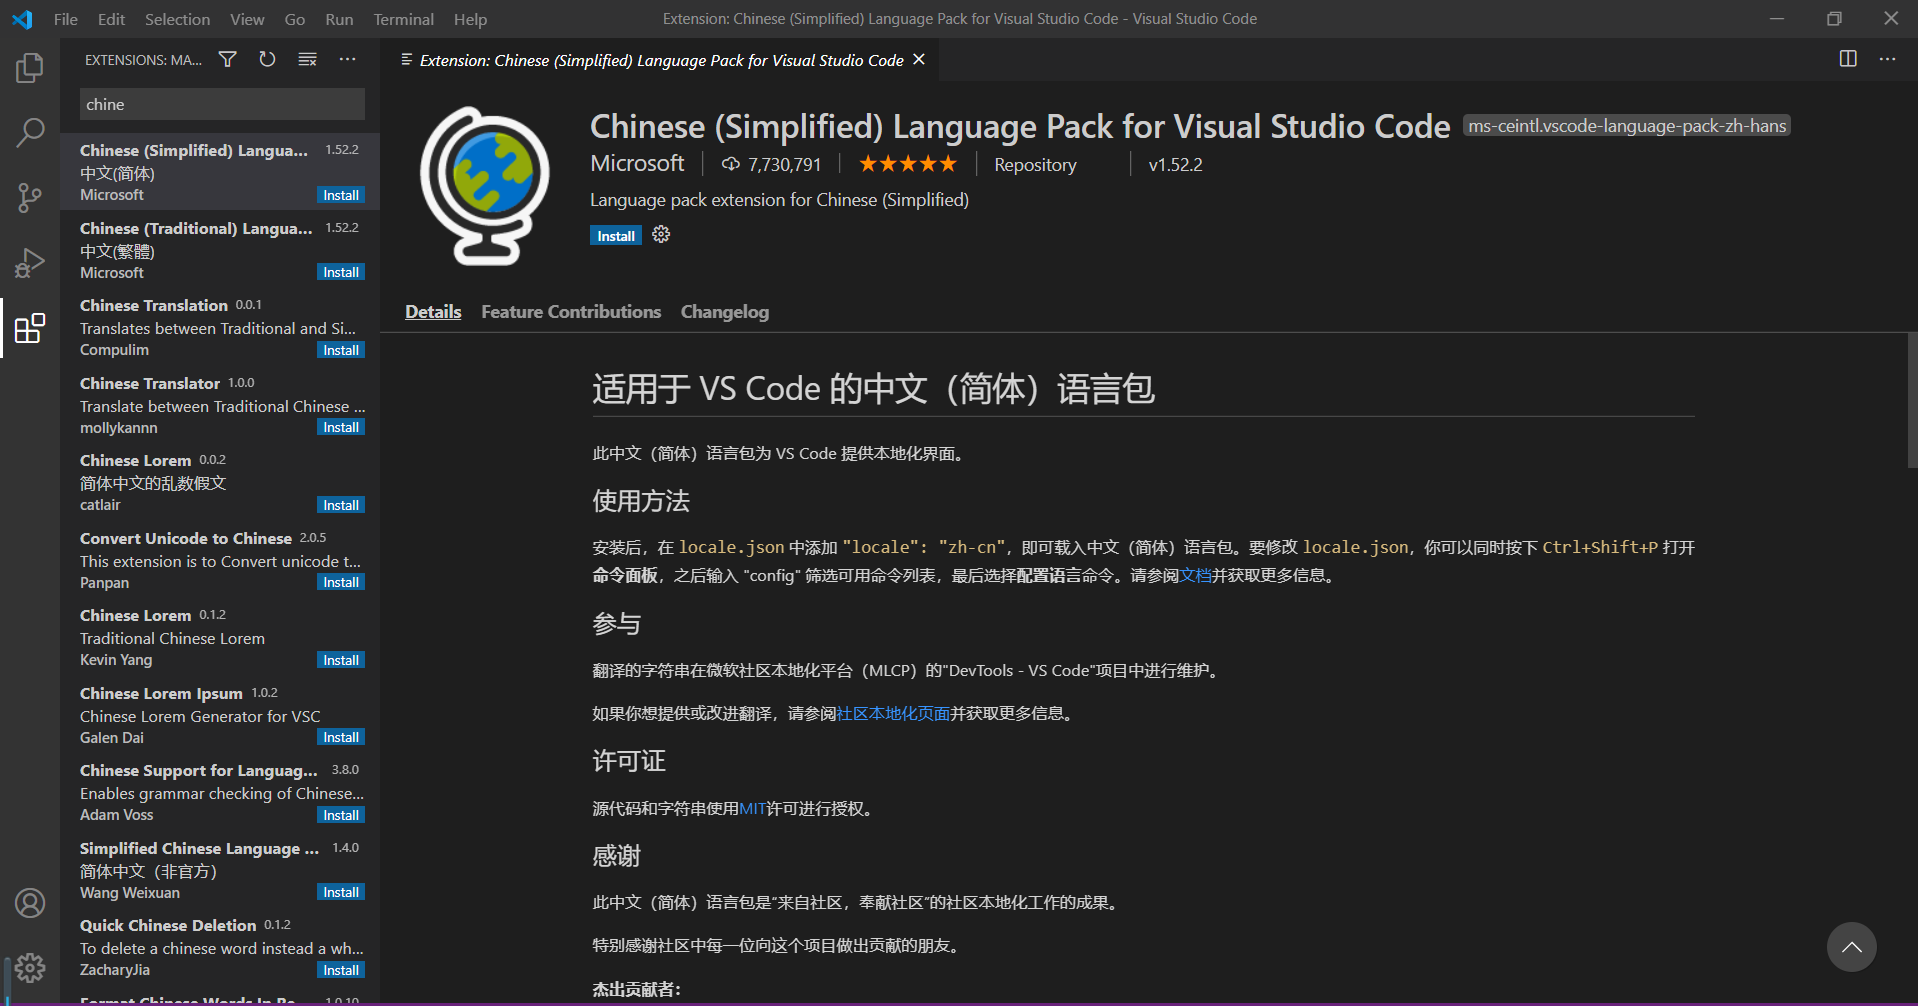Select the Extensions icon in activity bar
The width and height of the screenshot is (1918, 1006).
[x=29, y=328]
